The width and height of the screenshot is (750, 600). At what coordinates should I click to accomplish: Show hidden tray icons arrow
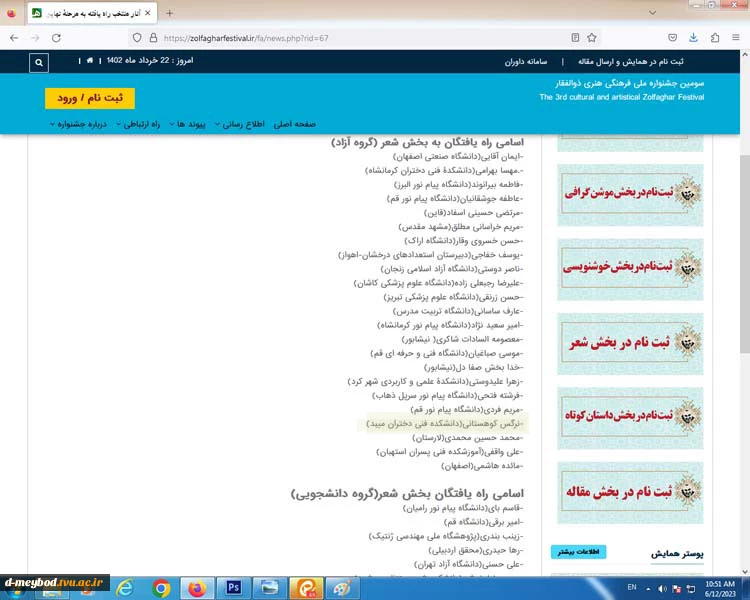point(649,589)
